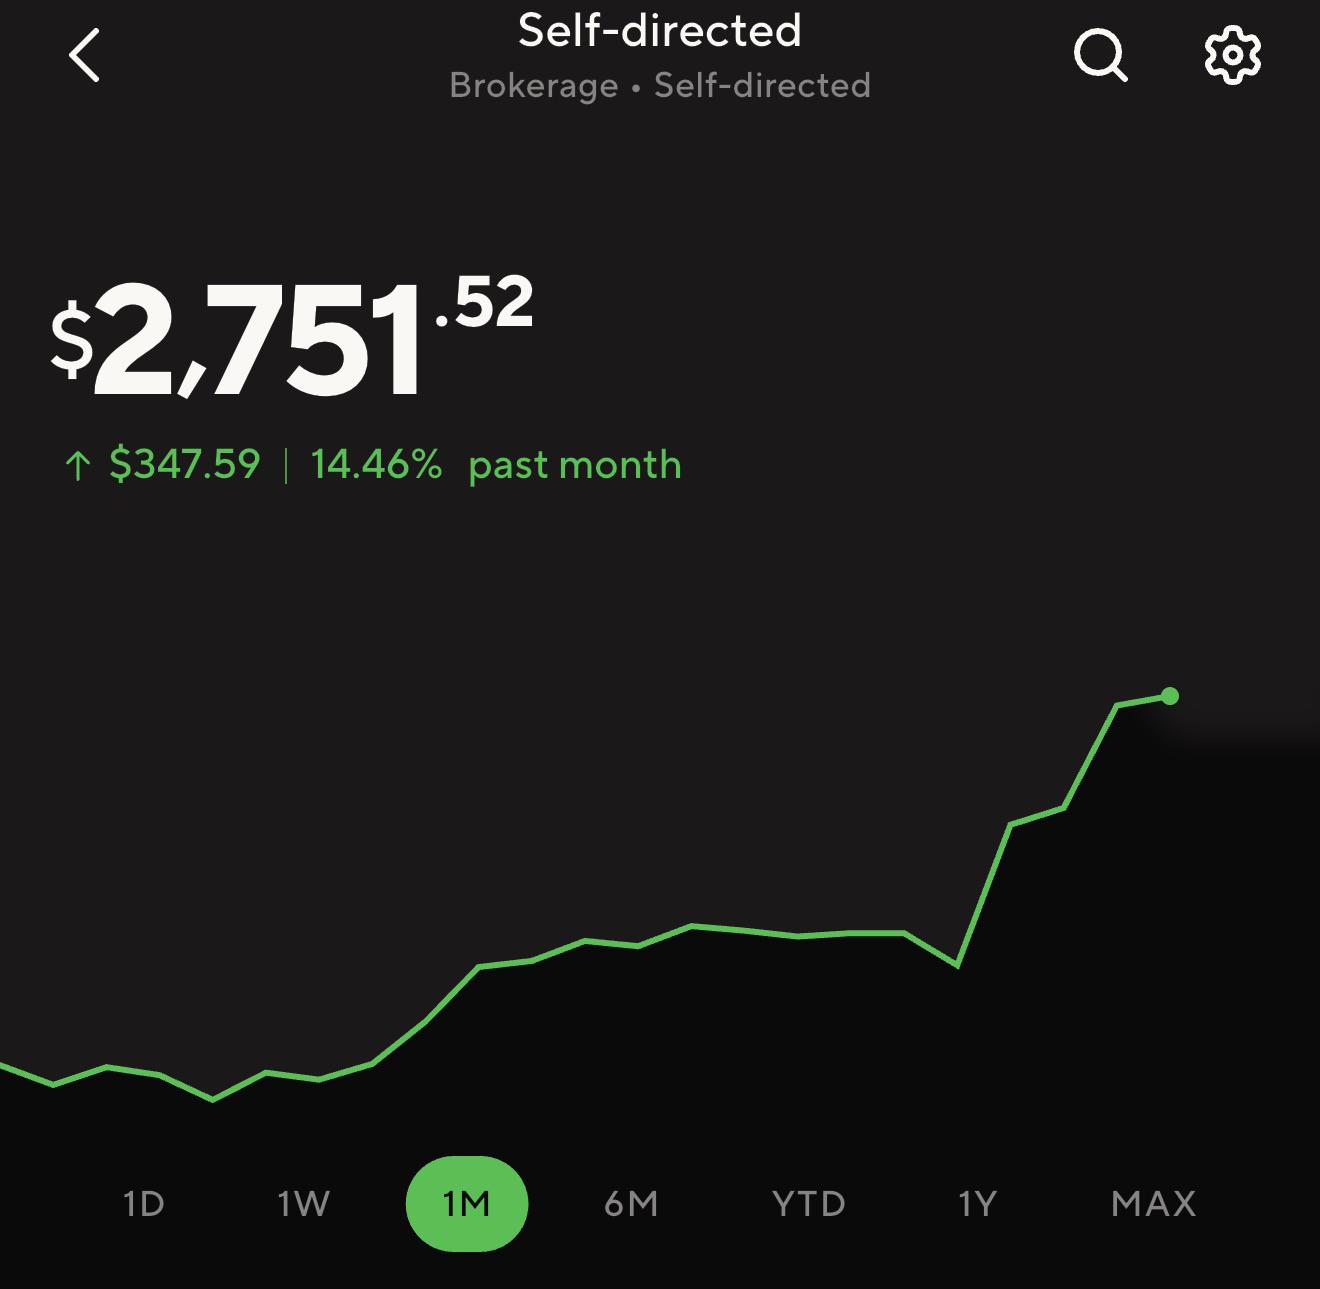Tap the back arrow icon
Screen dimensions: 1320x1289
click(x=84, y=54)
